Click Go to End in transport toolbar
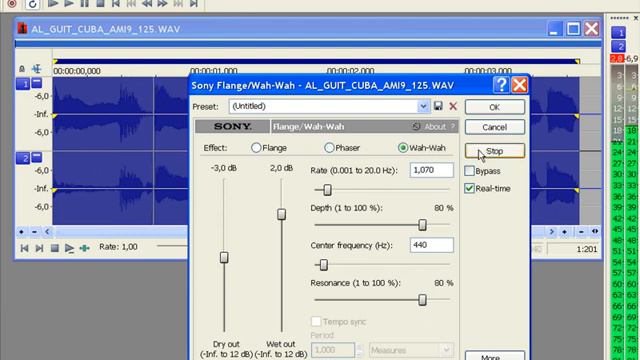Image resolution: width=640 pixels, height=360 pixels. coord(193,4)
